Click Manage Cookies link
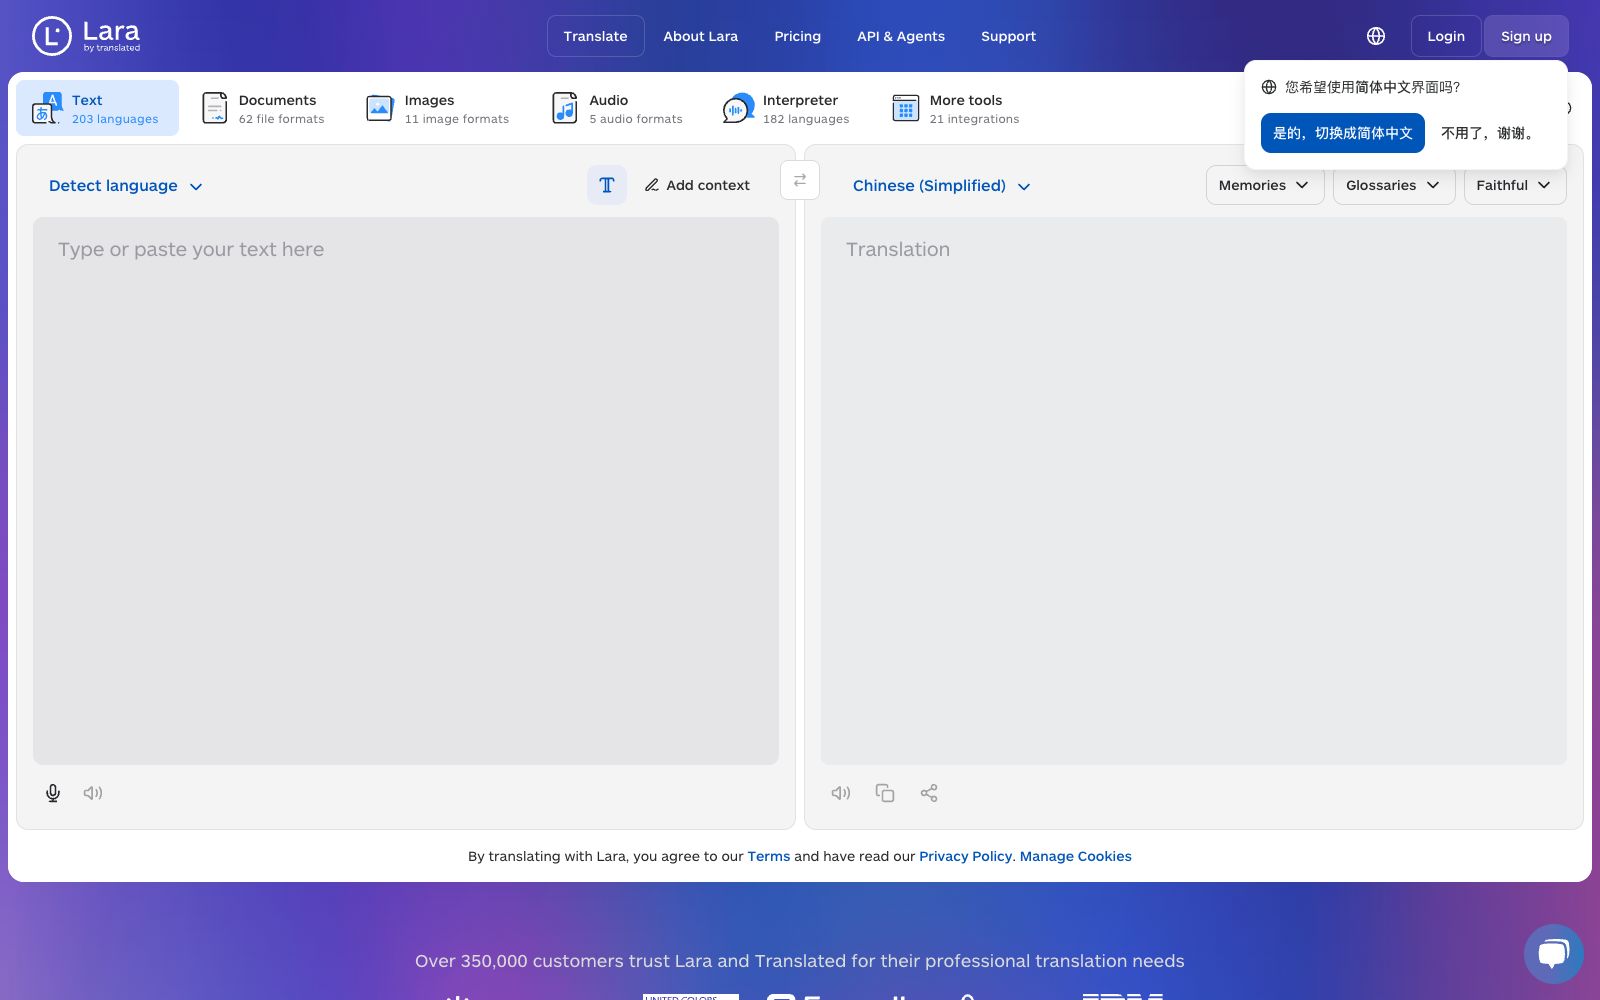This screenshot has width=1600, height=1000. (1076, 856)
